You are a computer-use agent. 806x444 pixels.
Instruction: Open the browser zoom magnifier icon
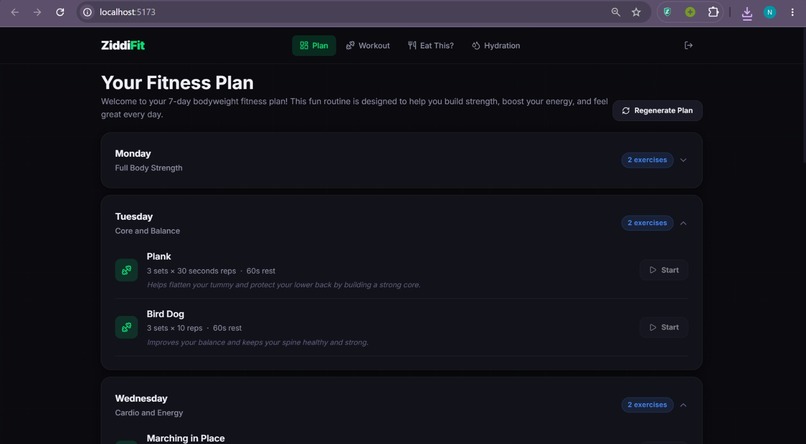pyautogui.click(x=616, y=12)
